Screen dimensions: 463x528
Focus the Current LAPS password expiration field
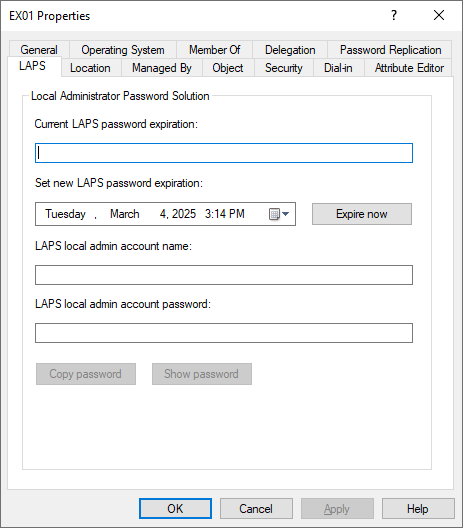[224, 153]
